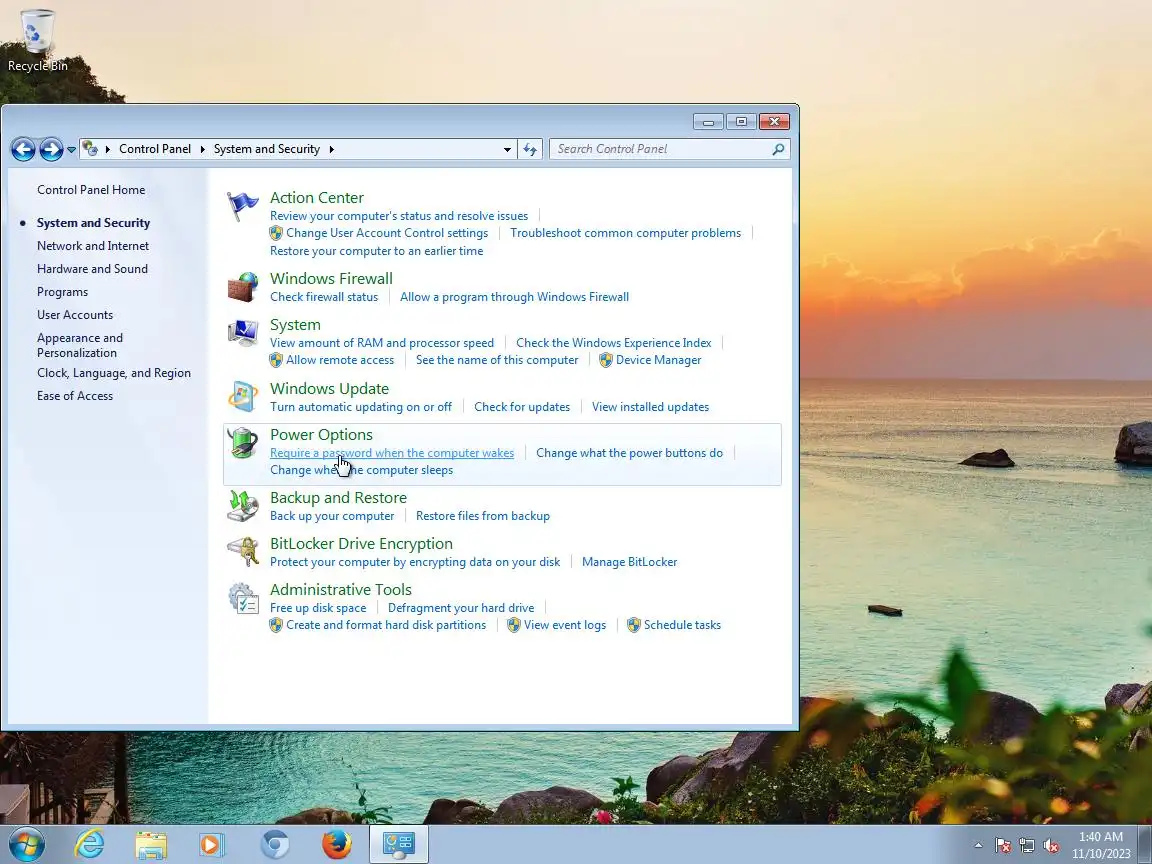The width and height of the screenshot is (1152, 864).
Task: Open Windows Explorer from the taskbar
Action: (x=151, y=845)
